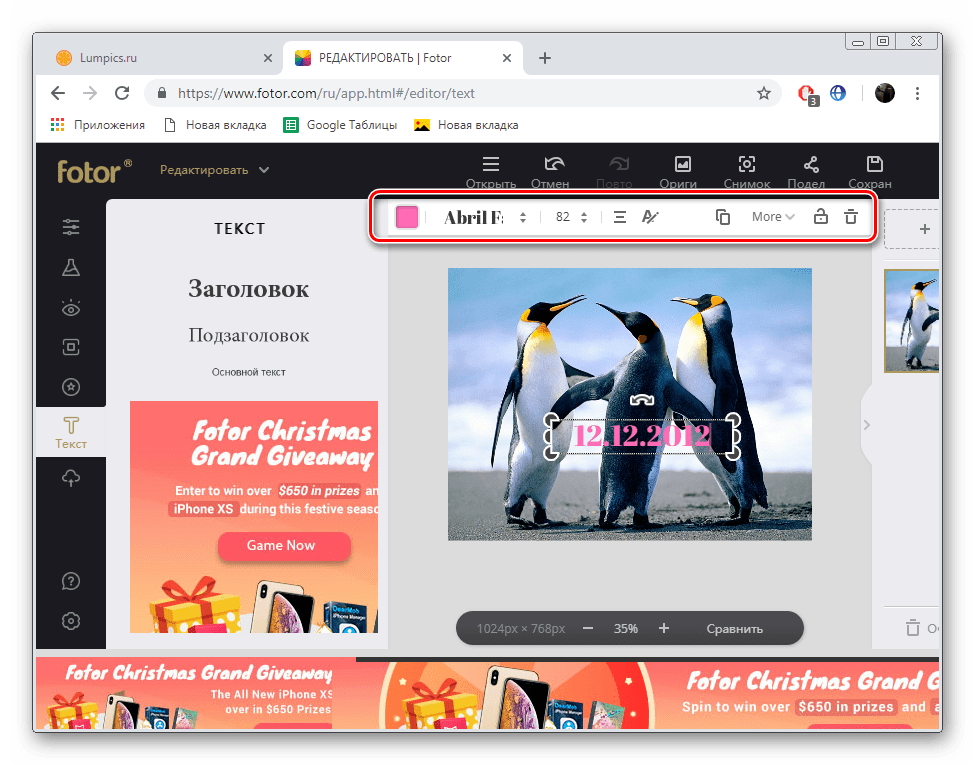Image resolution: width=975 pixels, height=765 pixels.
Task: Add a Заголовок heading text
Action: (248, 289)
